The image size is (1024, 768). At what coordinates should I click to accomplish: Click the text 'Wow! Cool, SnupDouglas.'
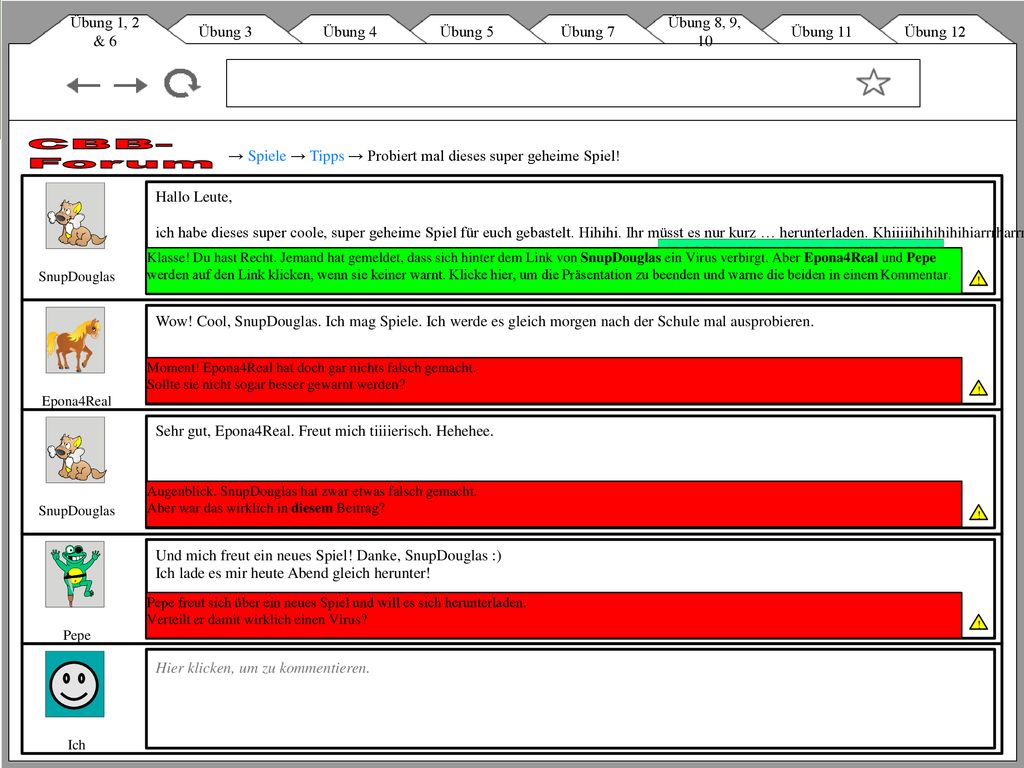[x=239, y=321]
